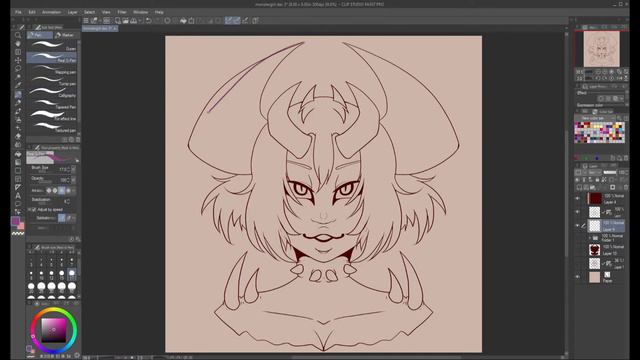
Task: Hide the Paper layer eye icon
Action: 578,277
